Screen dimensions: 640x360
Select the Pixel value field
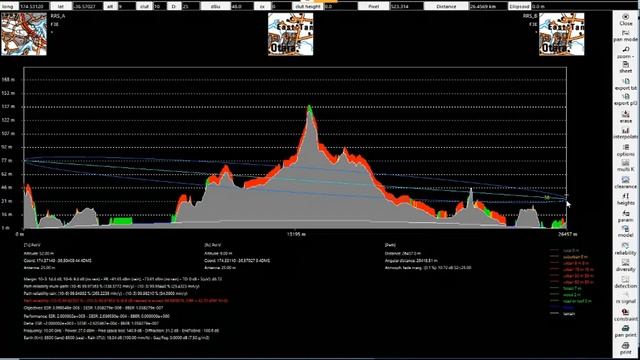click(406, 7)
